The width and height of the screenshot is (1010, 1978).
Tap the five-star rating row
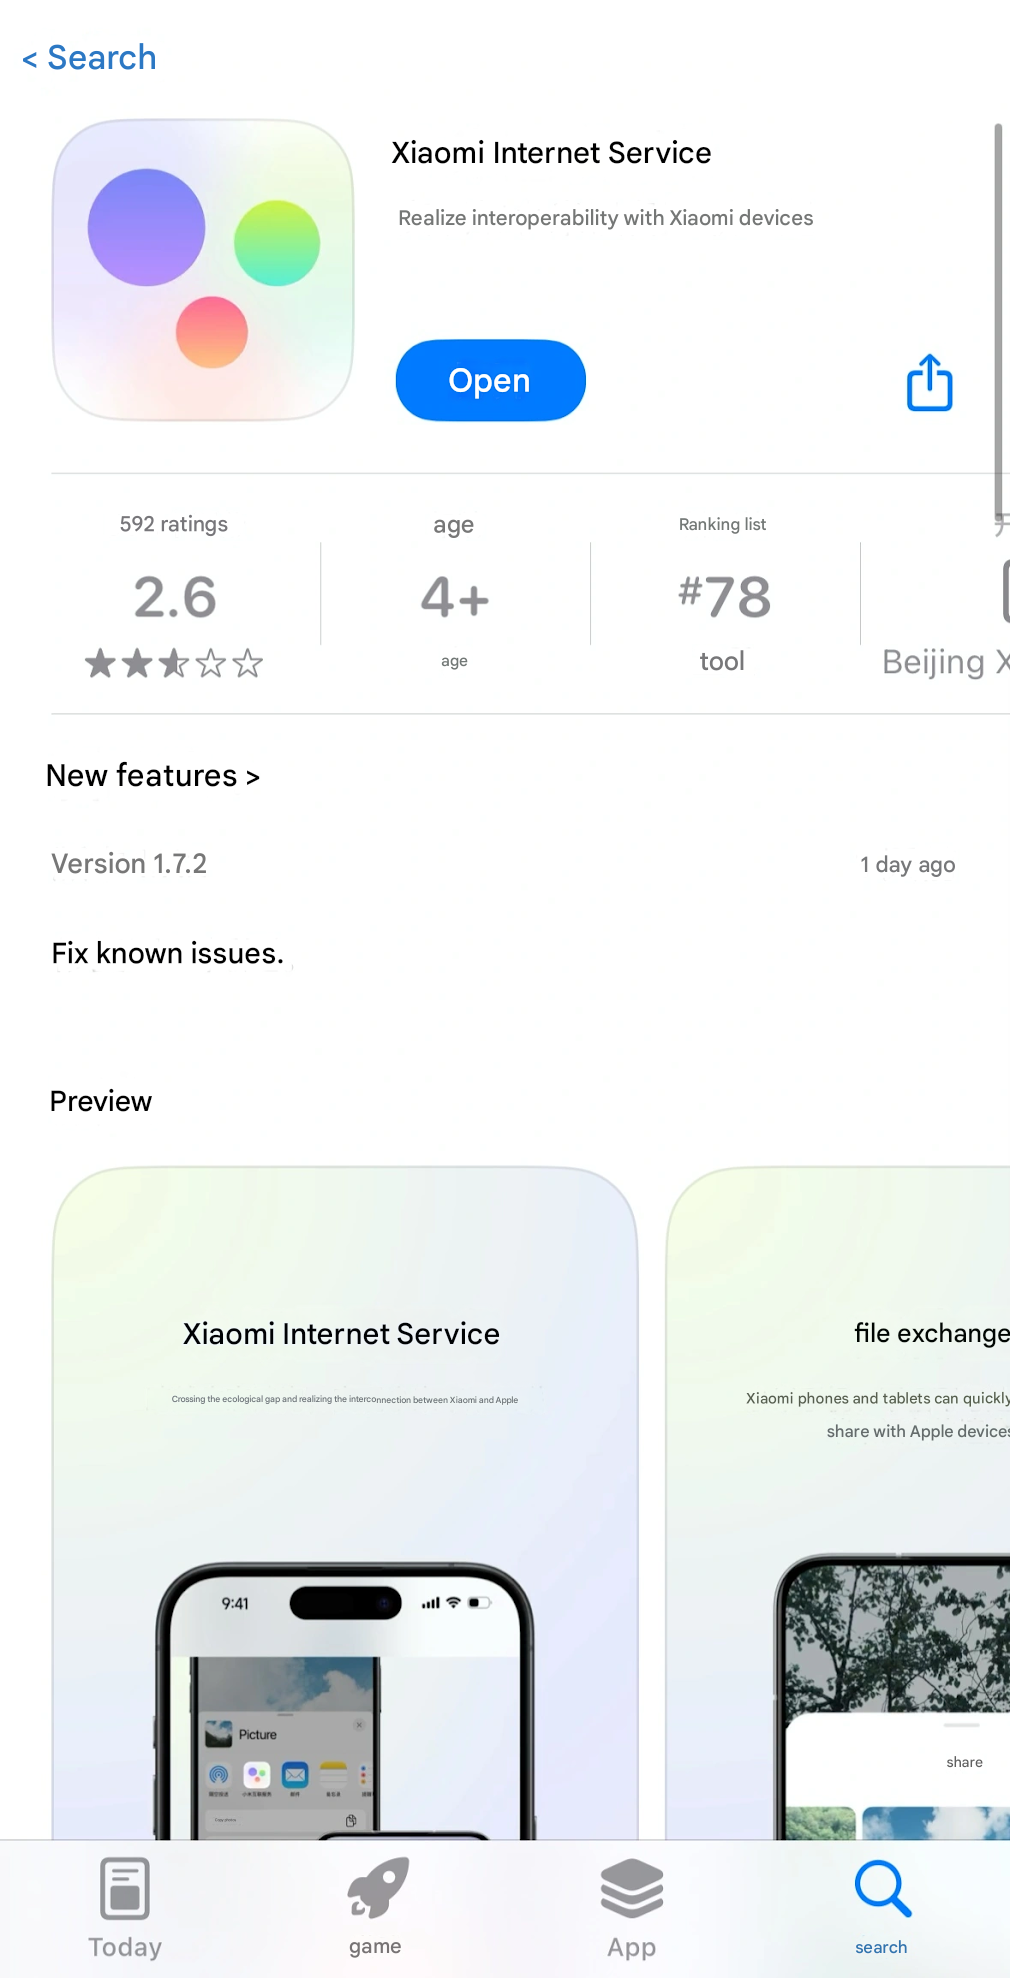click(x=174, y=663)
